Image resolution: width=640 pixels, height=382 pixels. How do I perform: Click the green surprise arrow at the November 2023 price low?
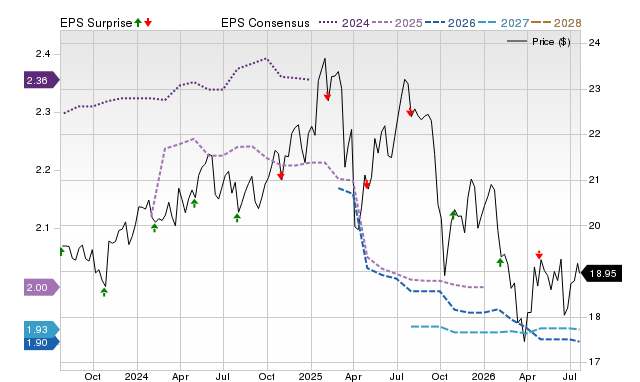coord(104,292)
